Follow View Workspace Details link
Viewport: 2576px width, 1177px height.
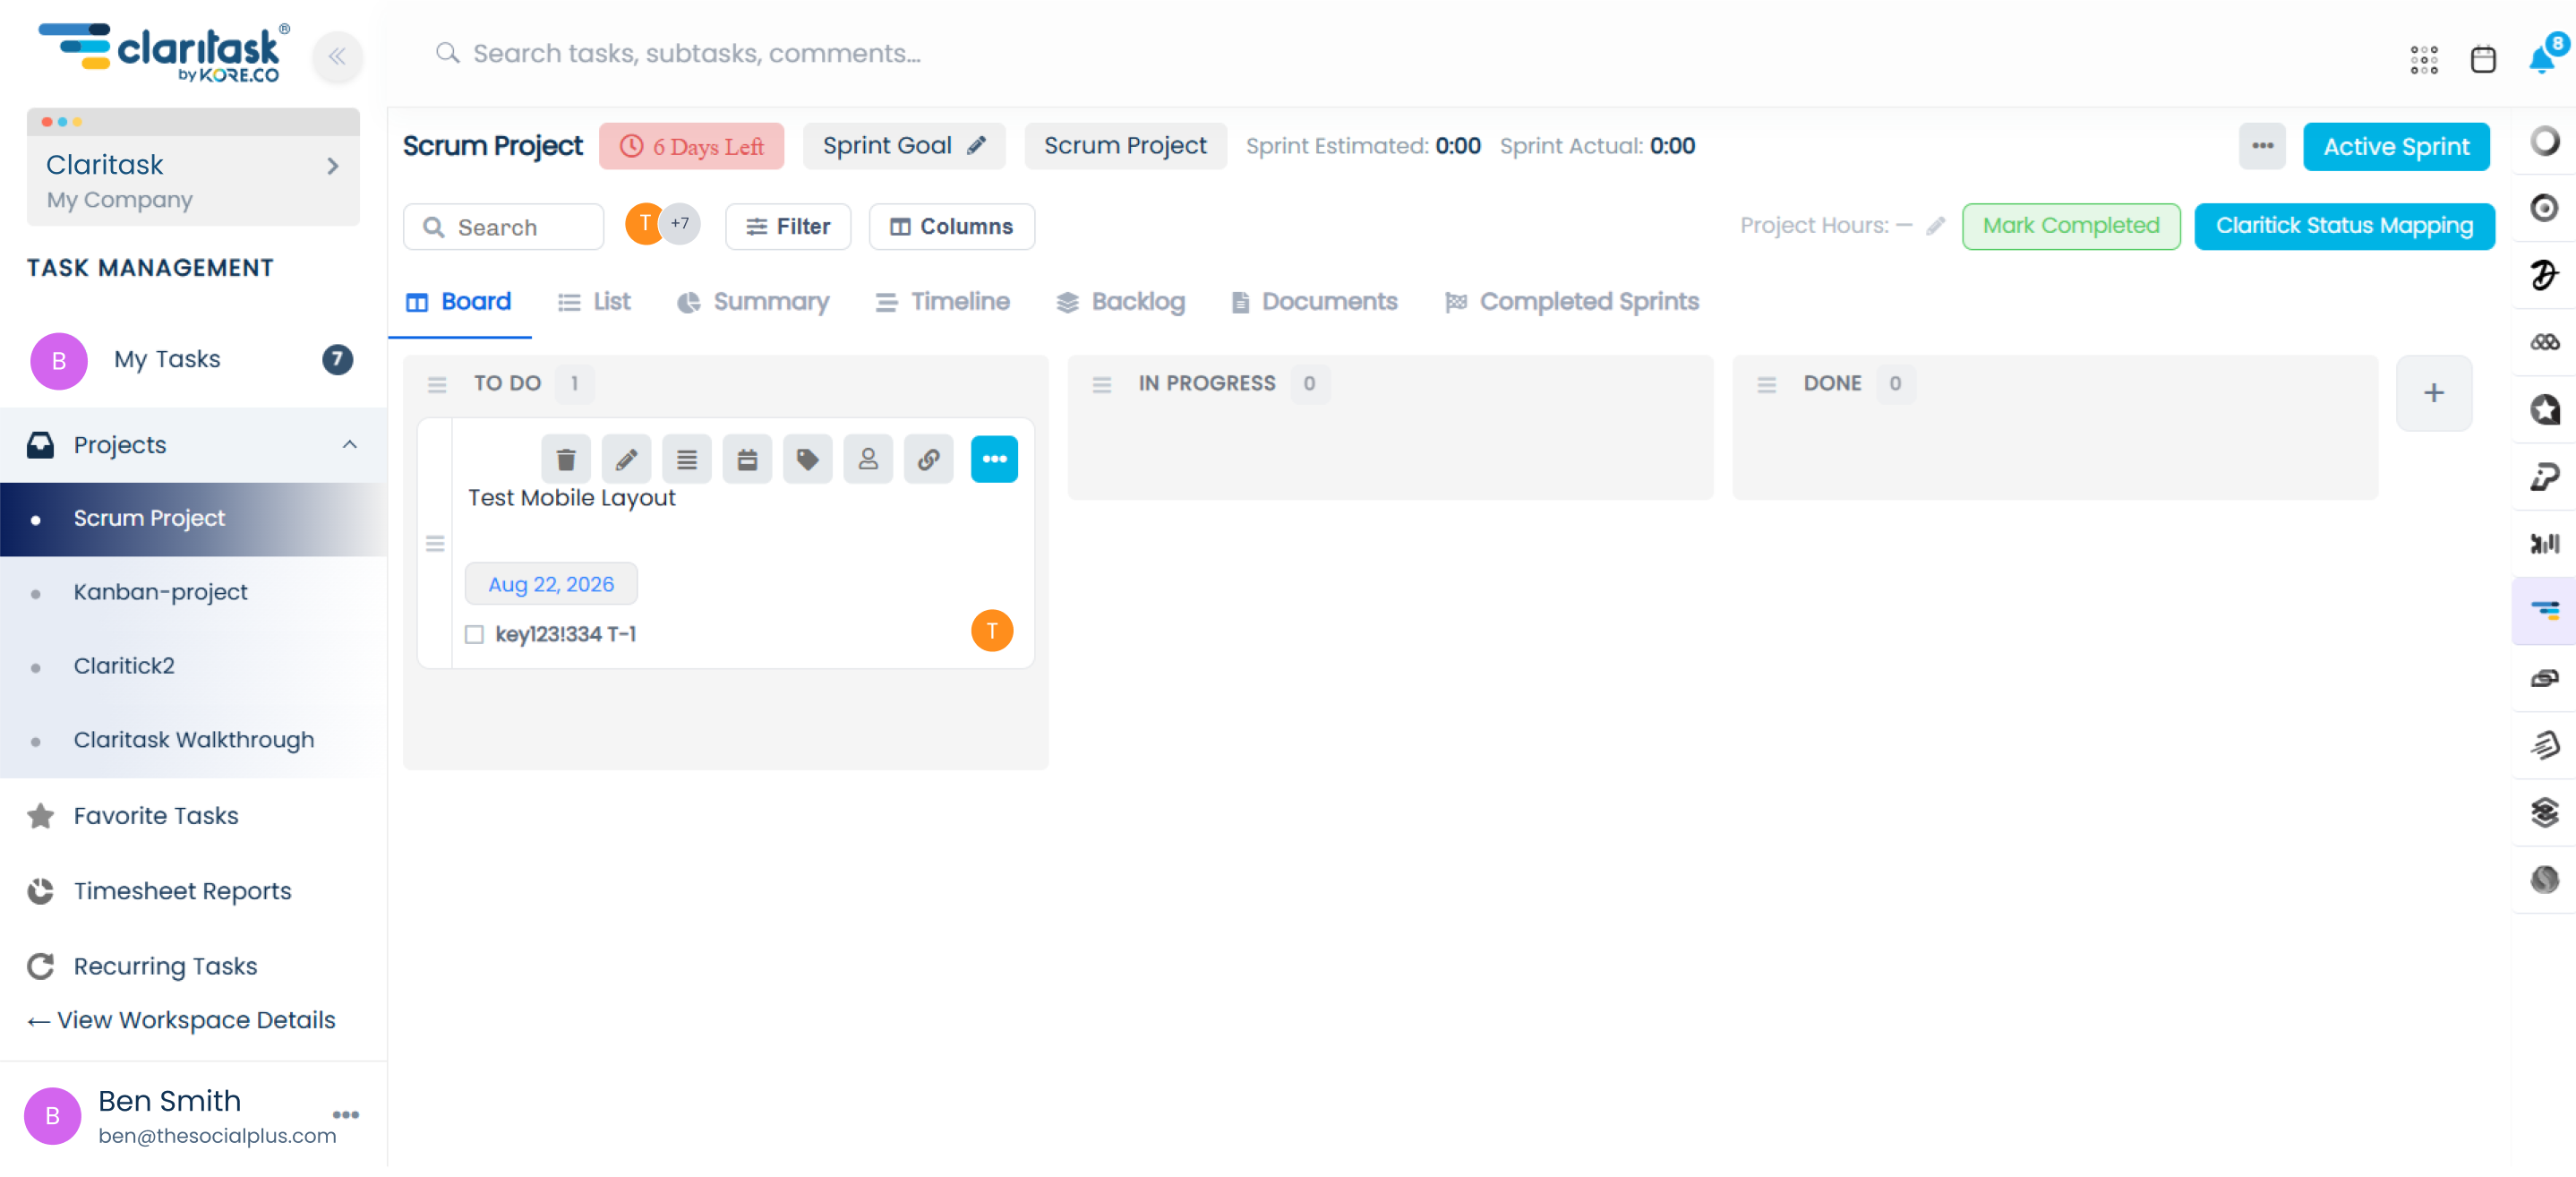point(181,1020)
